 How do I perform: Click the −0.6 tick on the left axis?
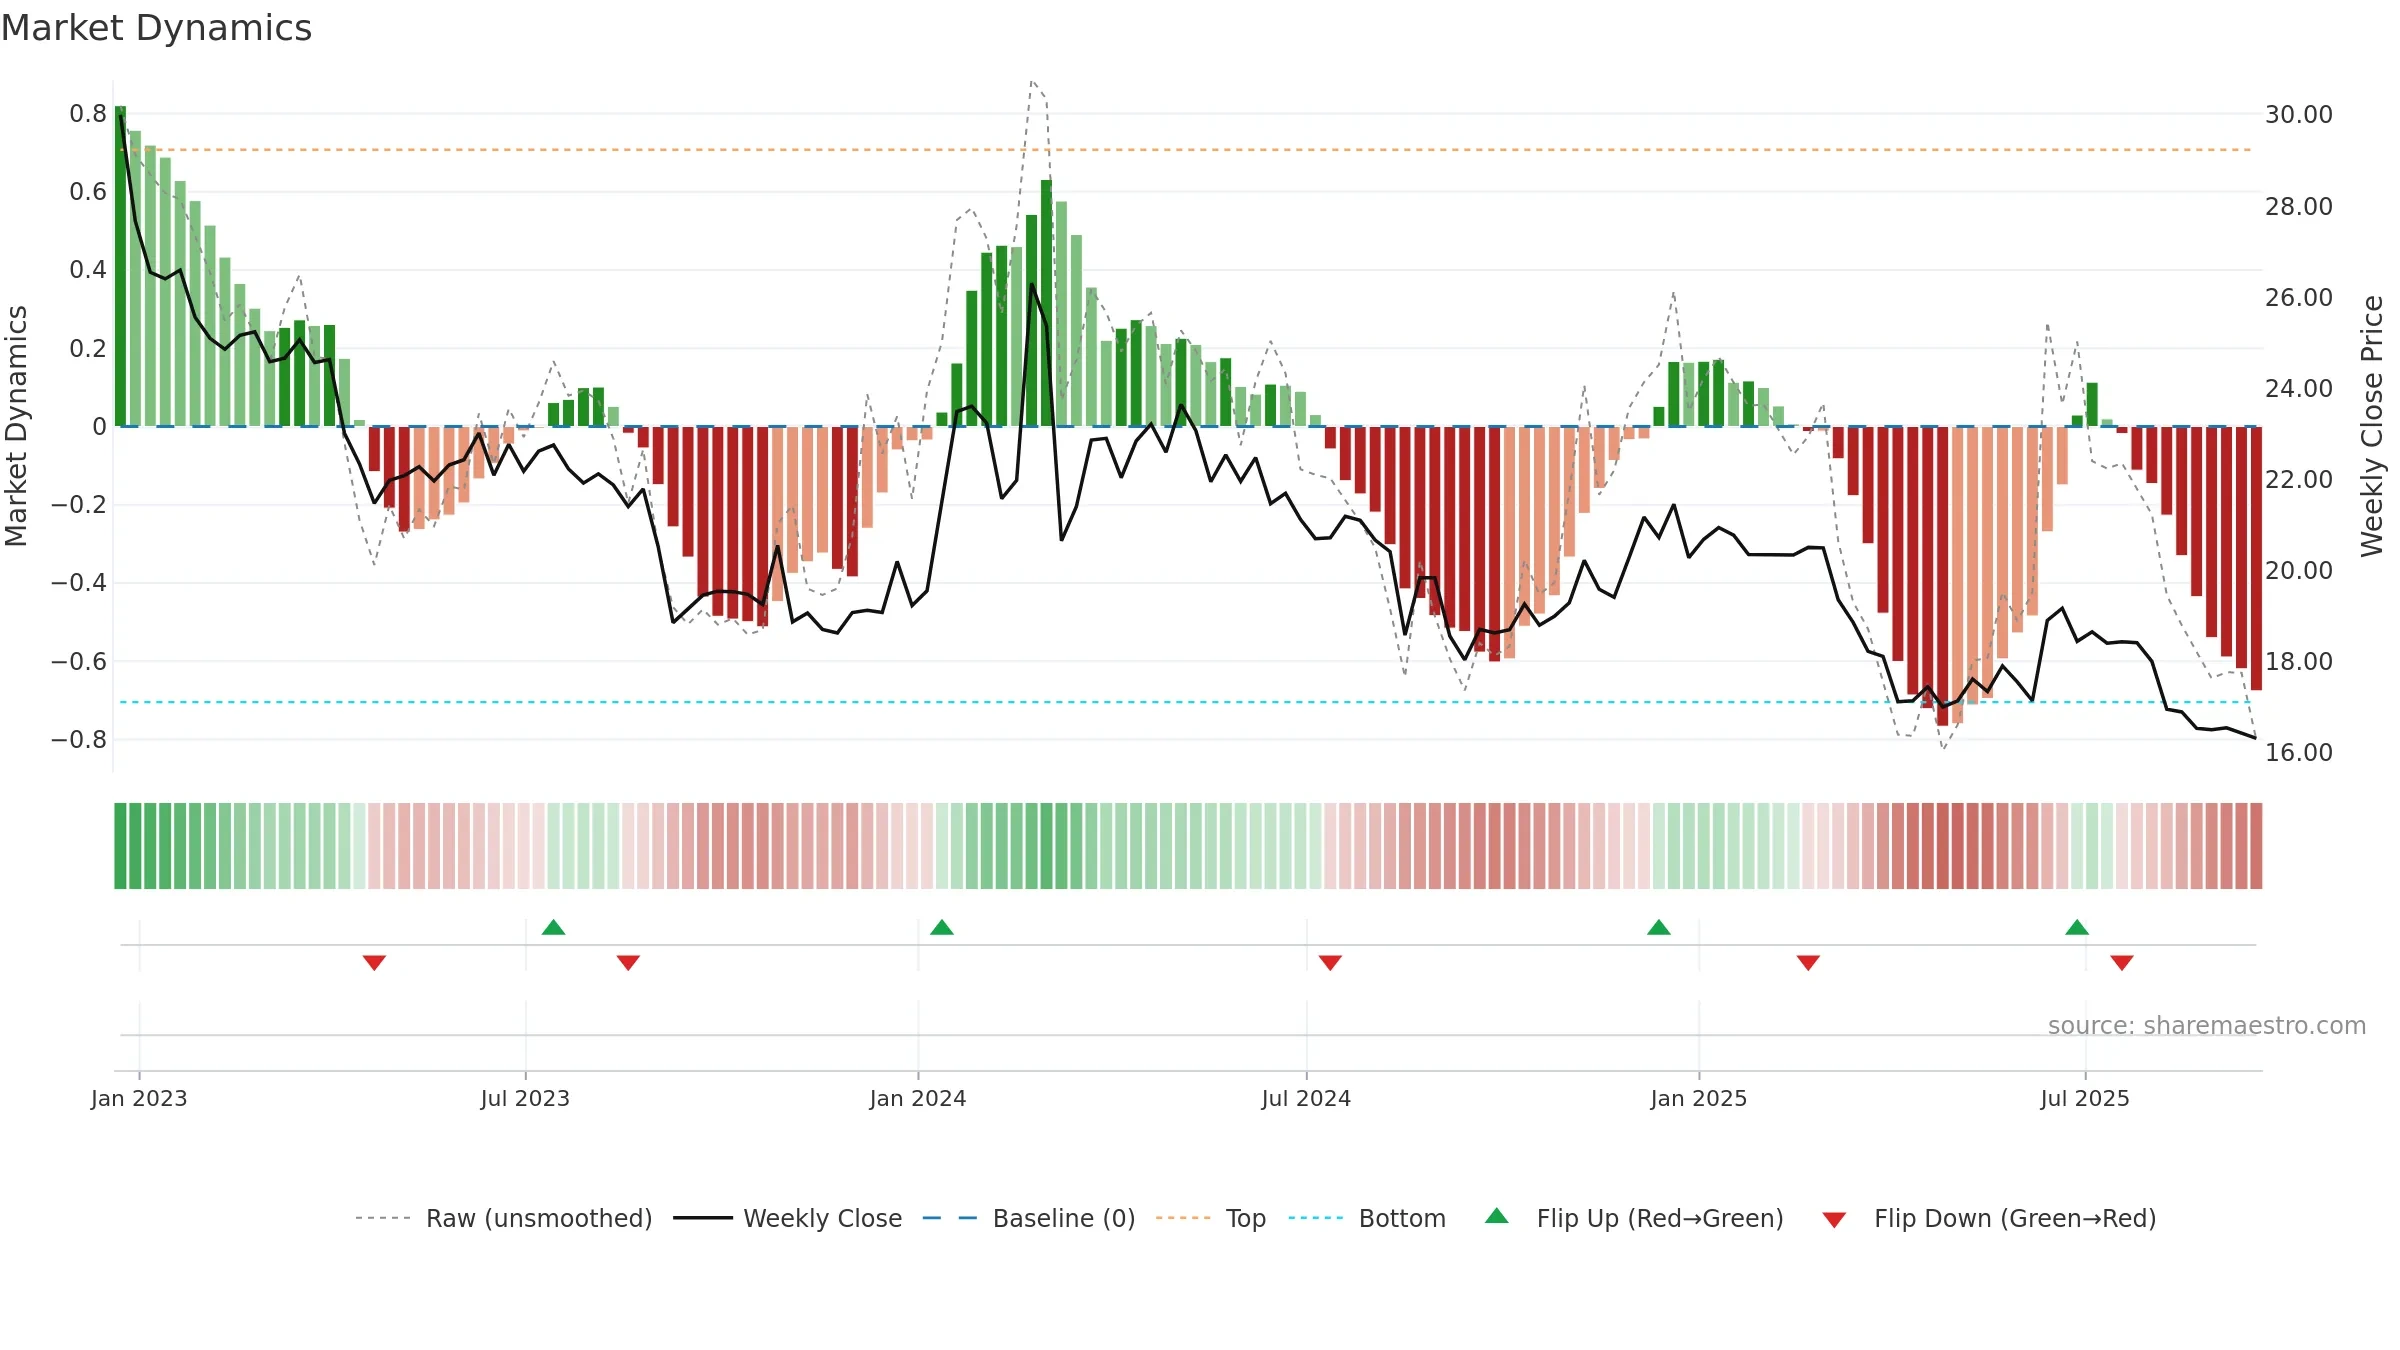(79, 662)
